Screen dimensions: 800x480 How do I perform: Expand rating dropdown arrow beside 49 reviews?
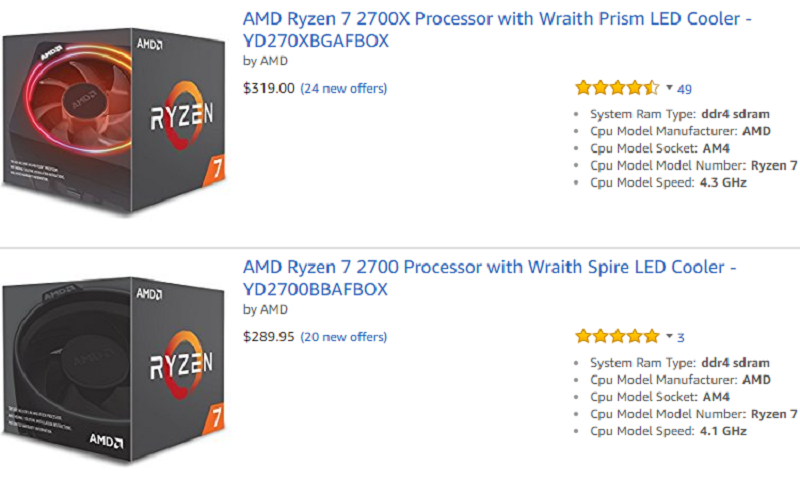[669, 88]
